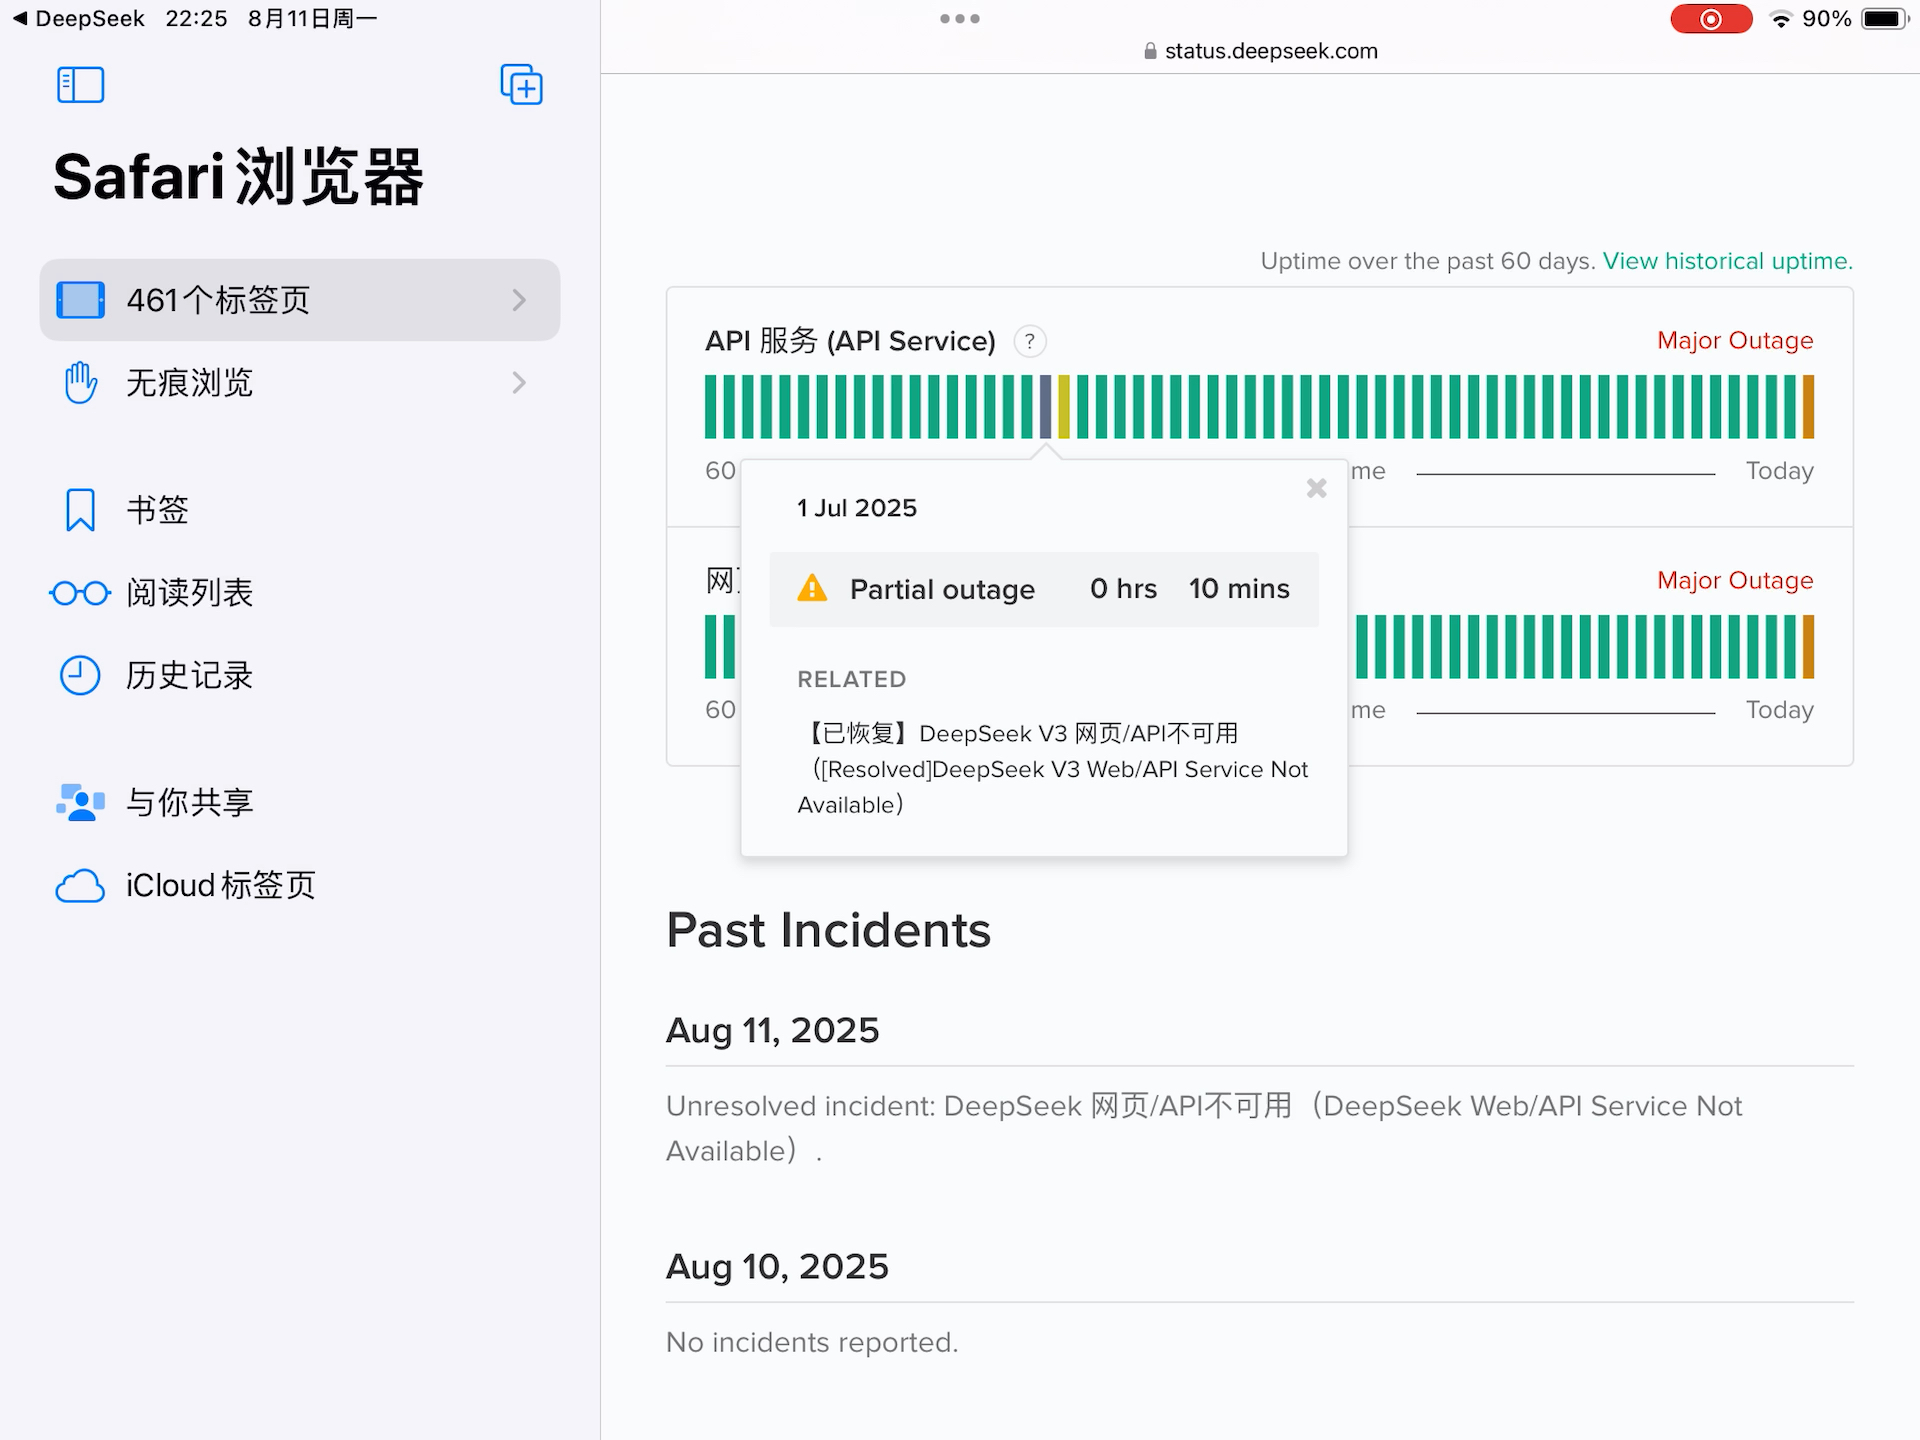
Task: Click the tabs icon next to 461个标签页
Action: click(80, 300)
